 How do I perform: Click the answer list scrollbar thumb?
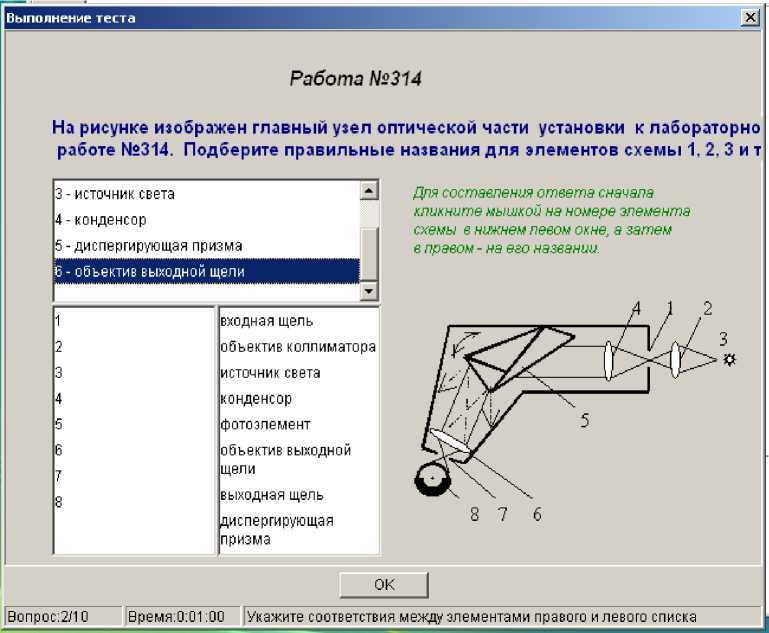(369, 253)
